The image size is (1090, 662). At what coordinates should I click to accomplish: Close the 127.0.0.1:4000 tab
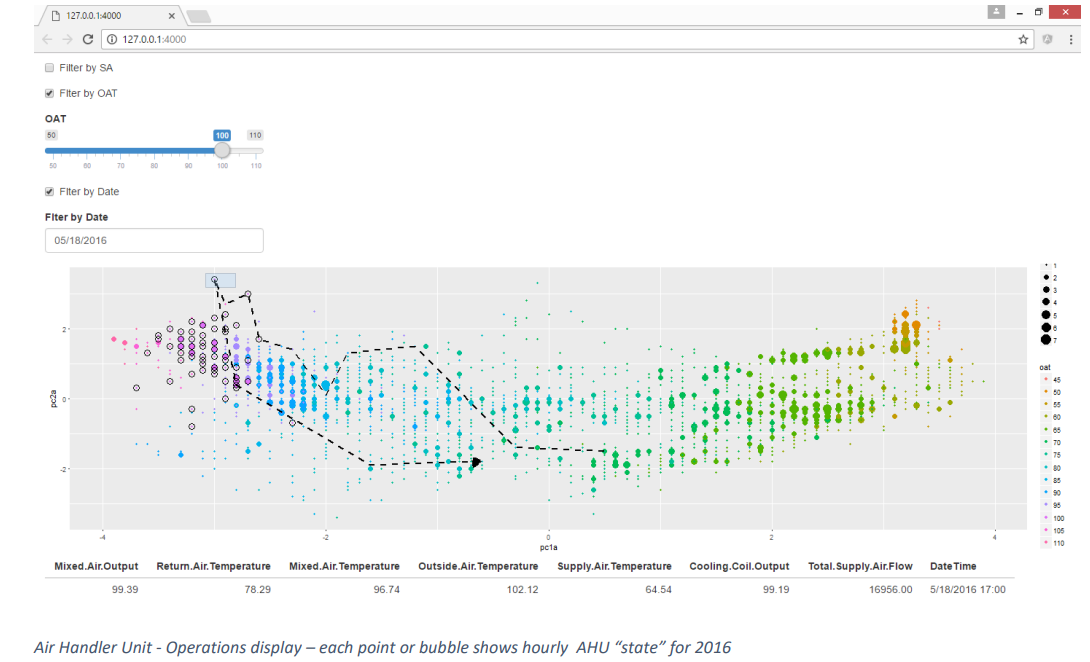tap(173, 16)
